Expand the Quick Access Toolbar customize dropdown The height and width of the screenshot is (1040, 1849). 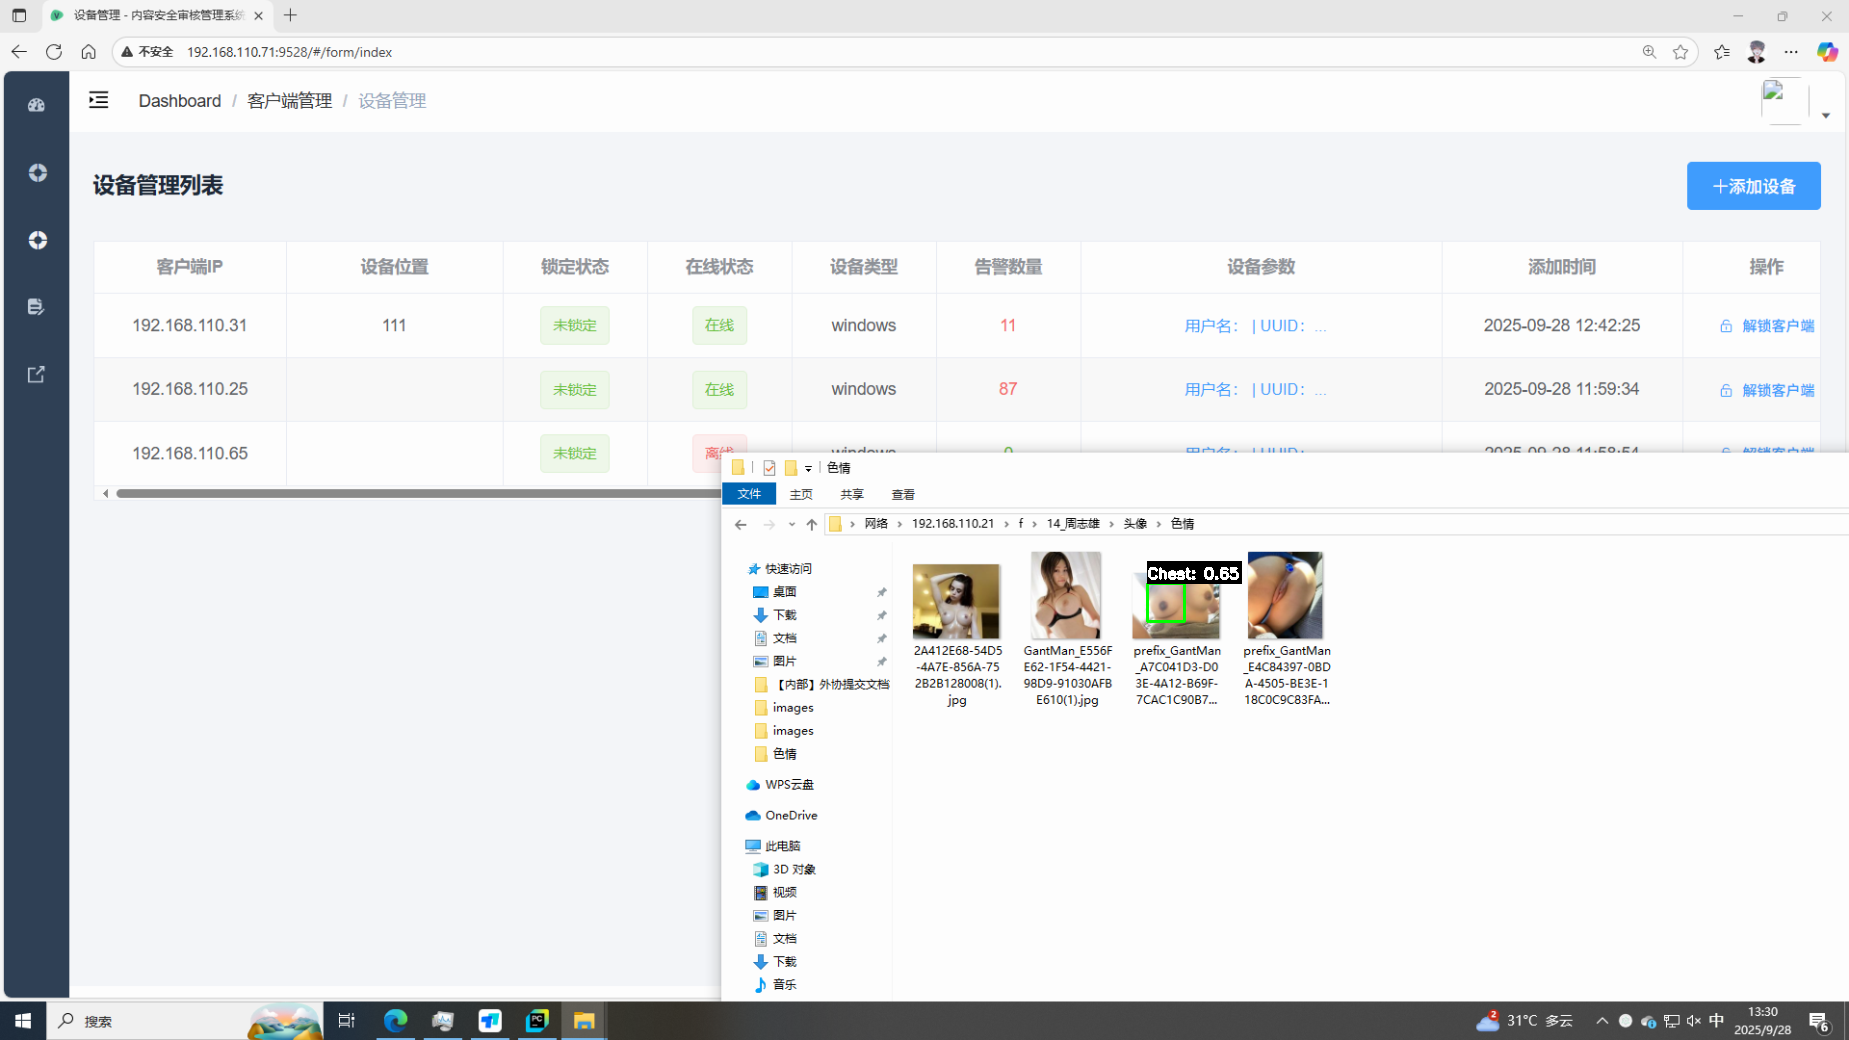[x=808, y=468]
